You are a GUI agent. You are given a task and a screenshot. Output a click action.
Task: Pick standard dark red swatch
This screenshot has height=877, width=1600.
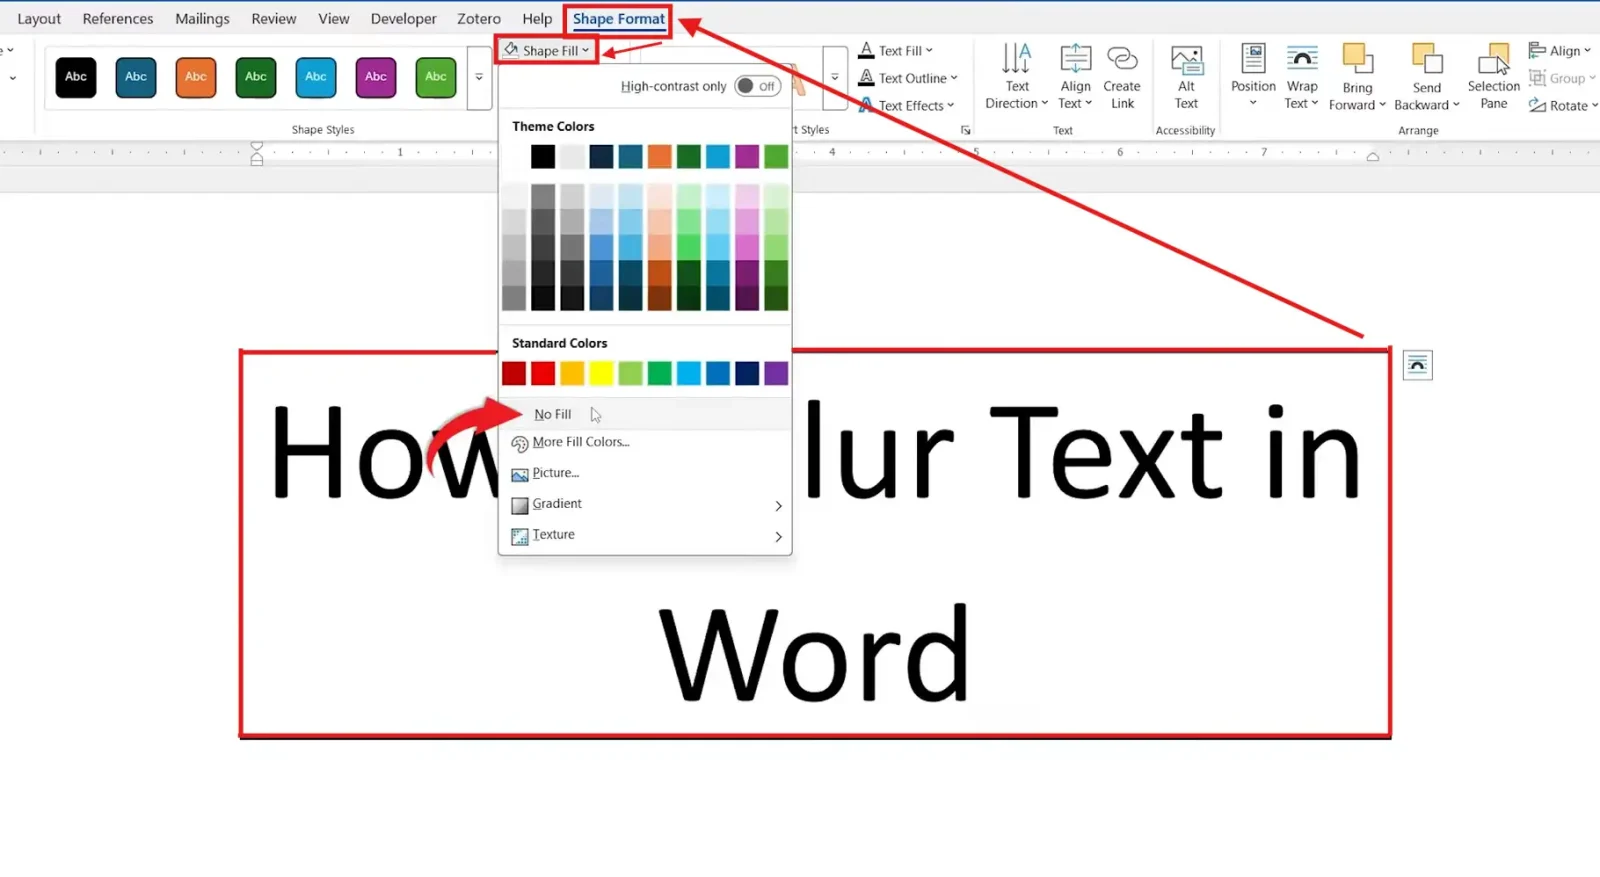[x=514, y=373]
